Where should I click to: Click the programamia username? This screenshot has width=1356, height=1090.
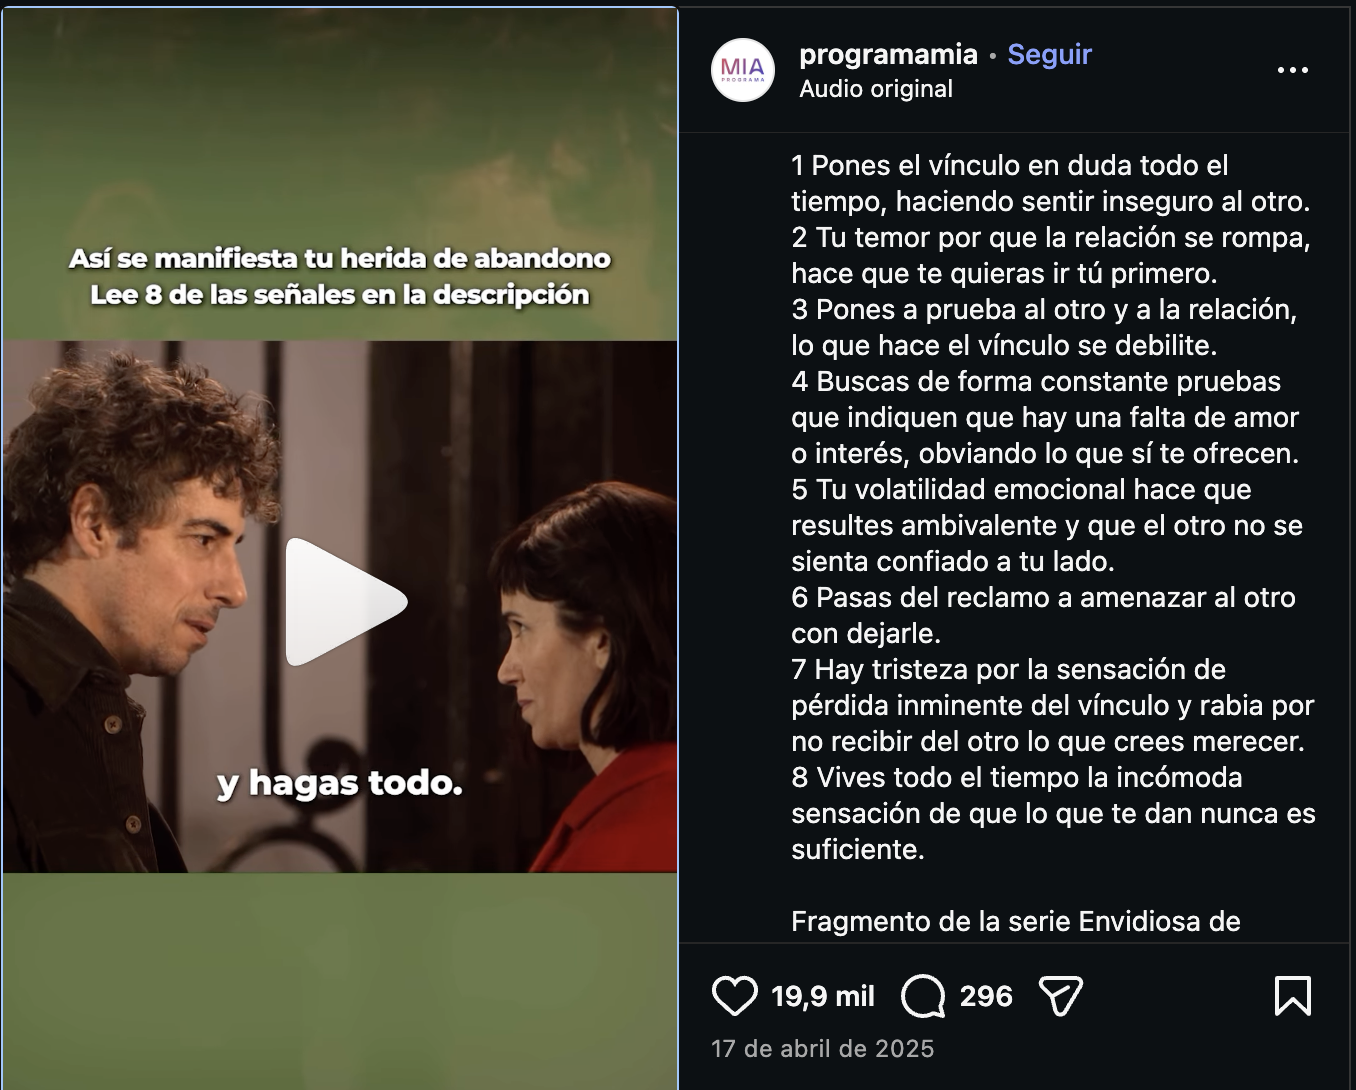pyautogui.click(x=888, y=54)
